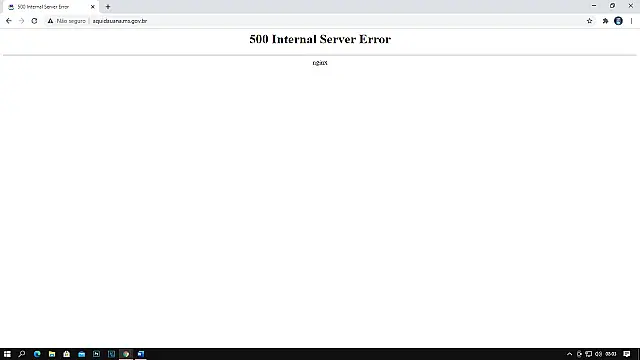Screen dimensions: 640x360
Task: Open the volume control tray icon
Action: (598, 354)
